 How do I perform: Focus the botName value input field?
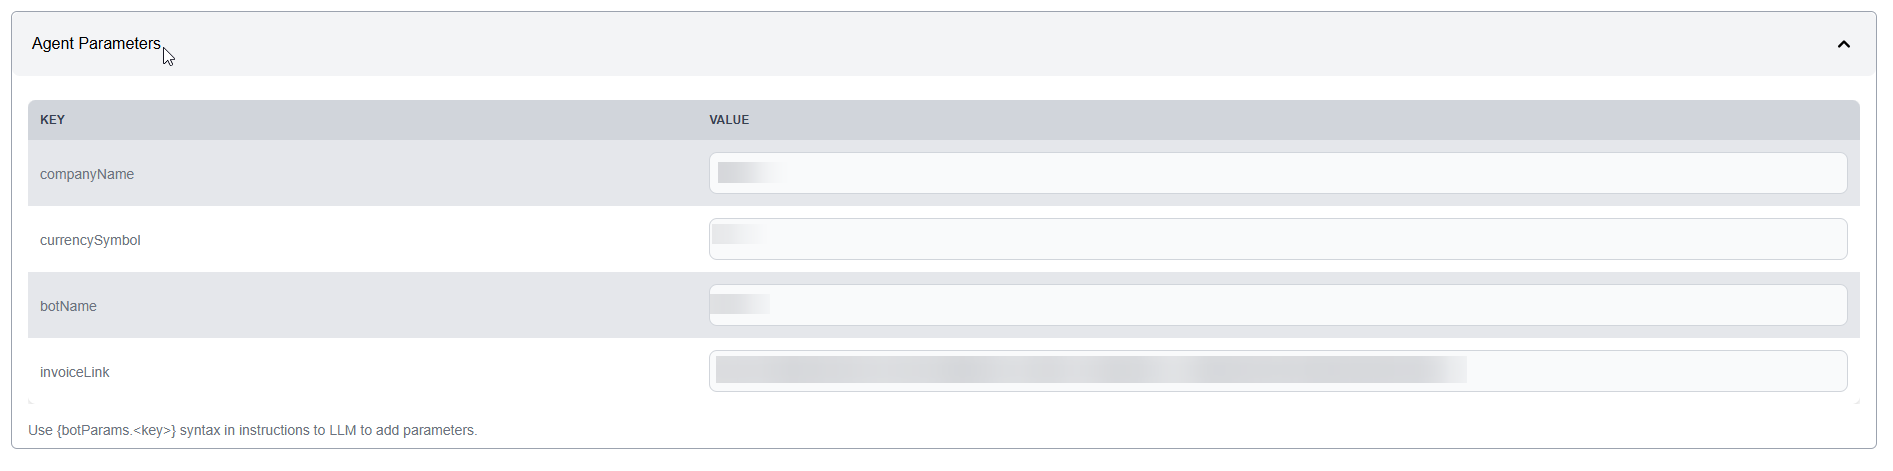click(x=1277, y=305)
